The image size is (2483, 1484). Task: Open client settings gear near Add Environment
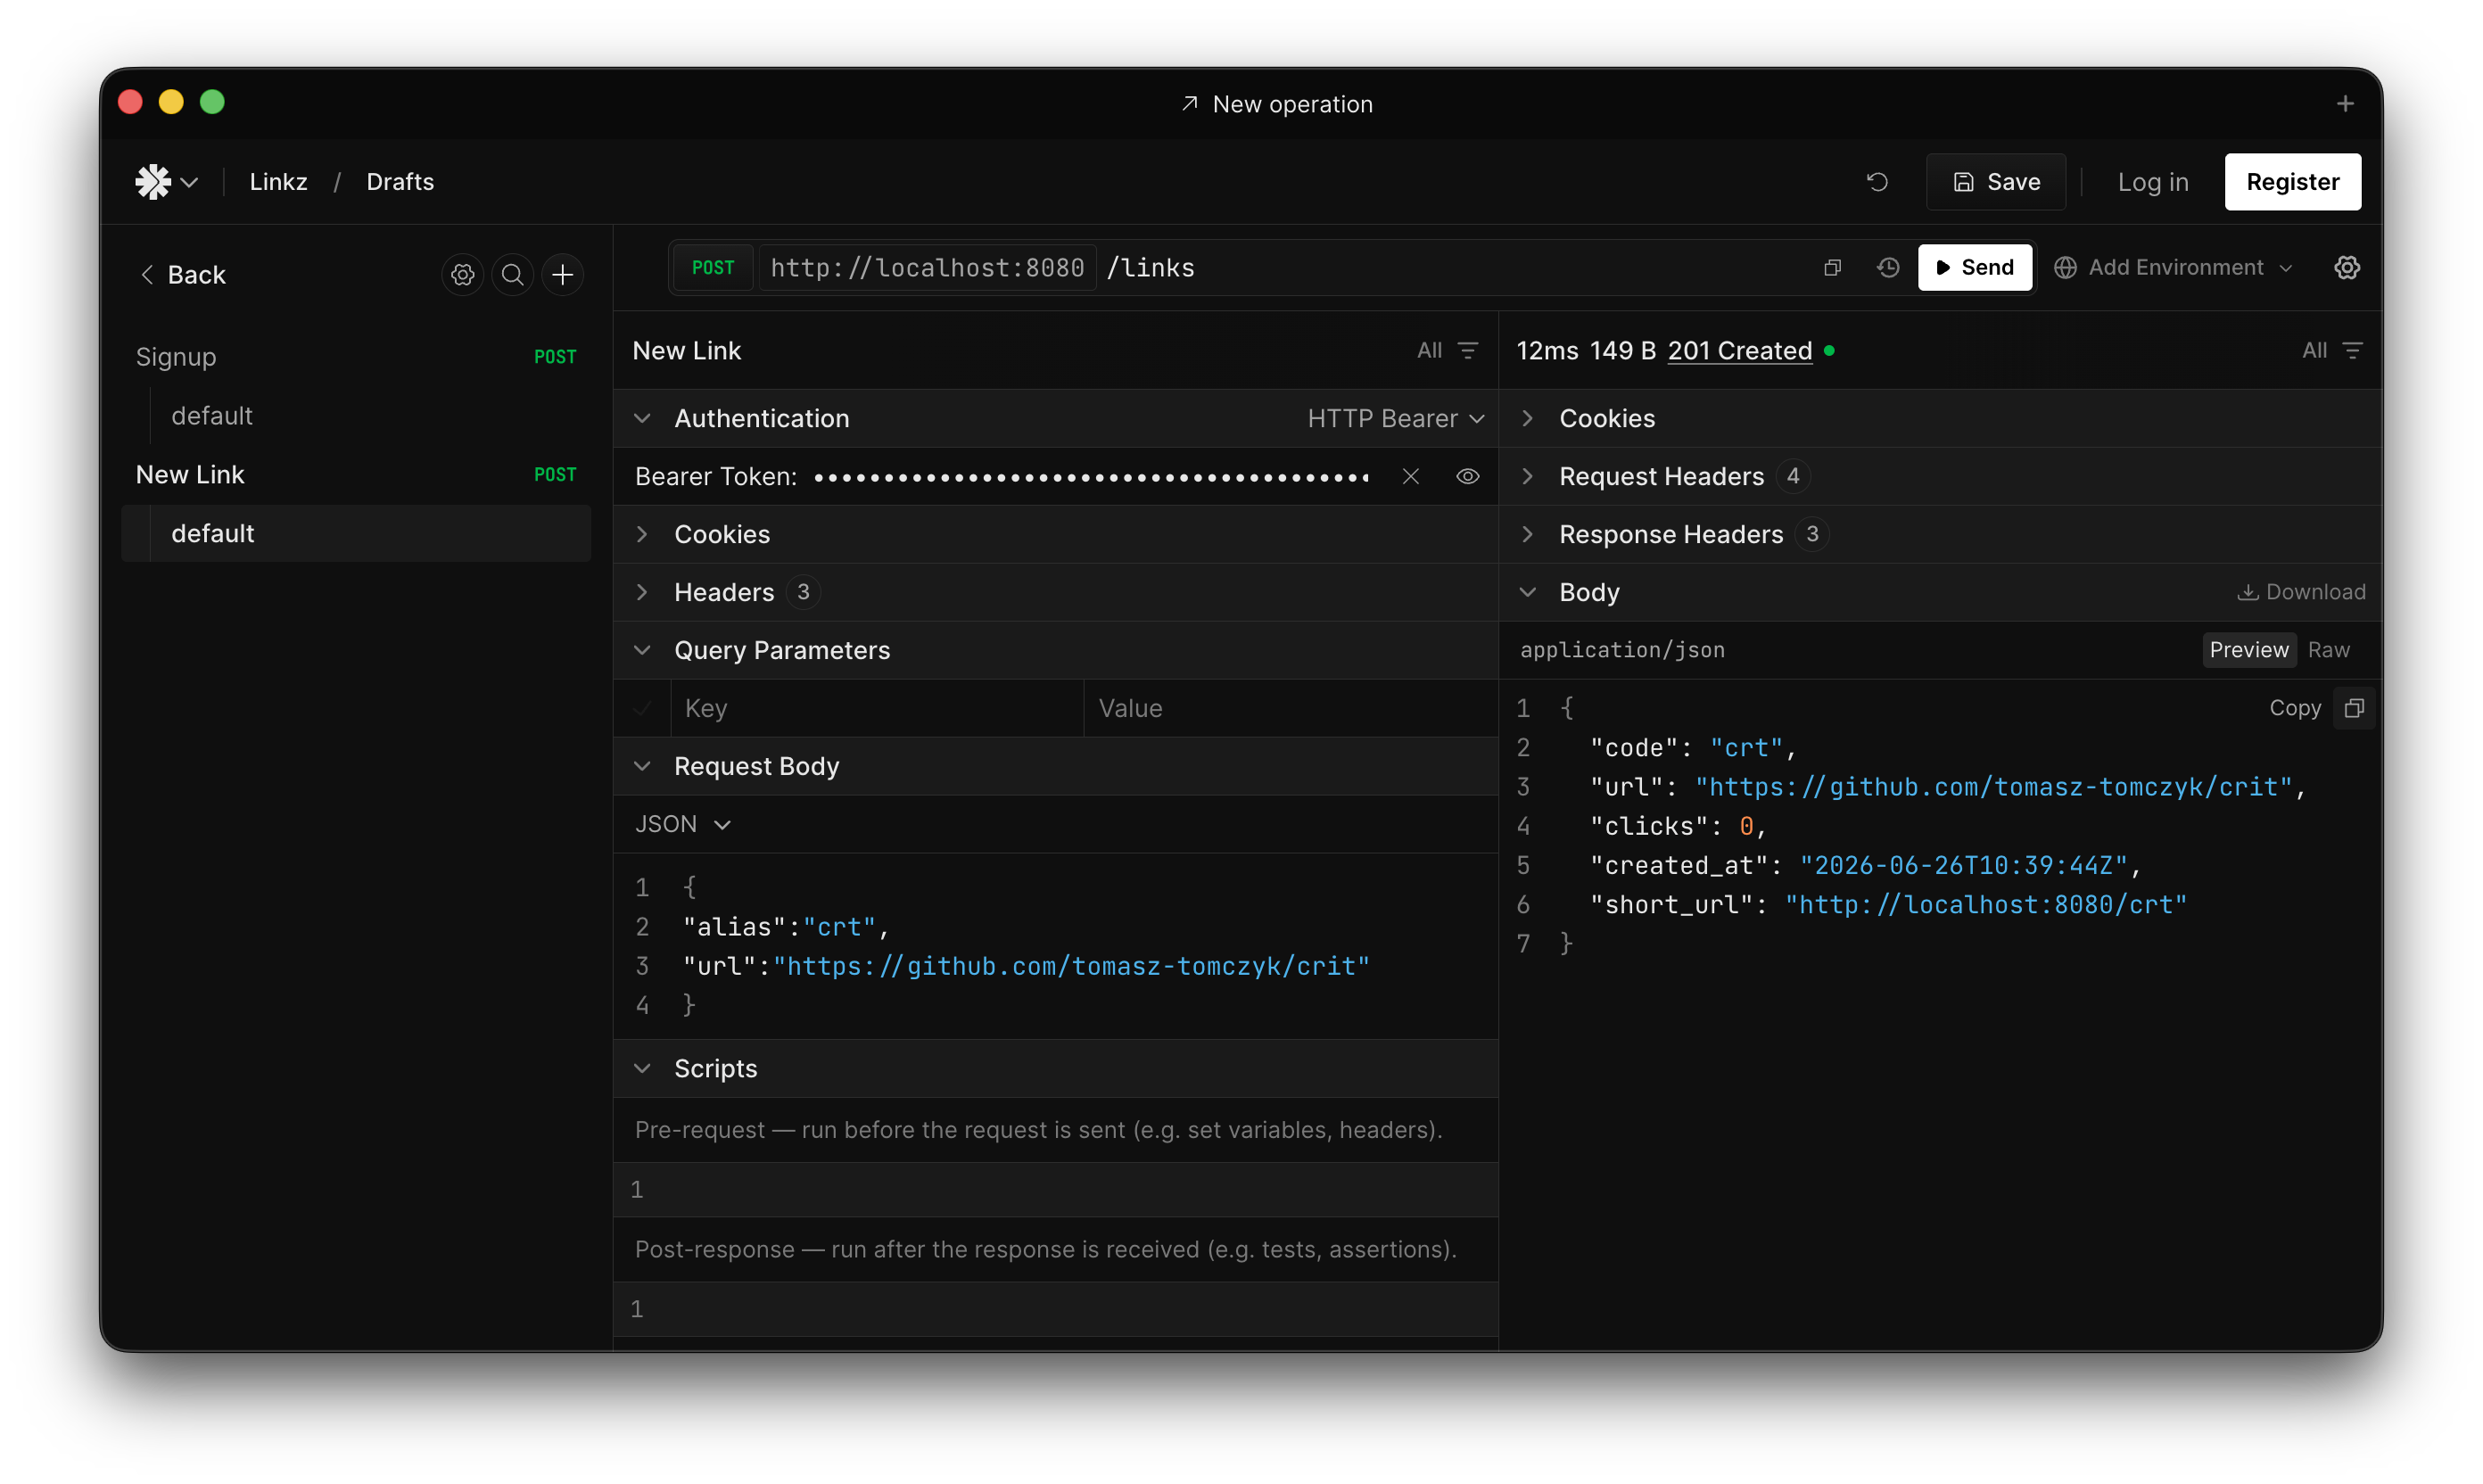tap(2346, 268)
